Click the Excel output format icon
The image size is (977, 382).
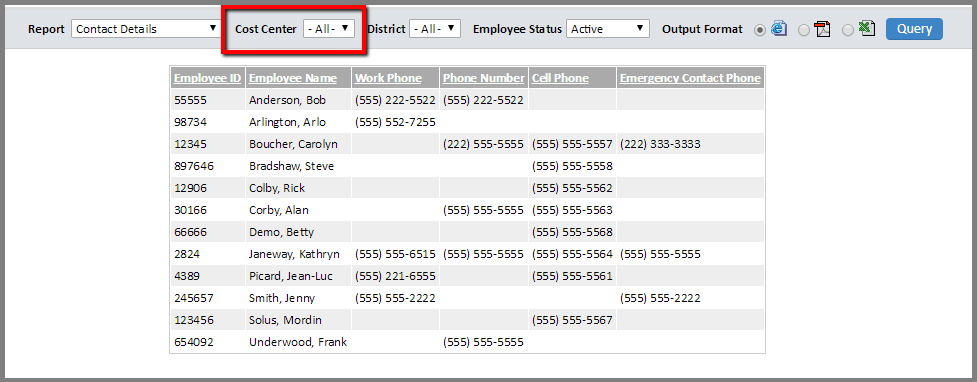click(867, 29)
